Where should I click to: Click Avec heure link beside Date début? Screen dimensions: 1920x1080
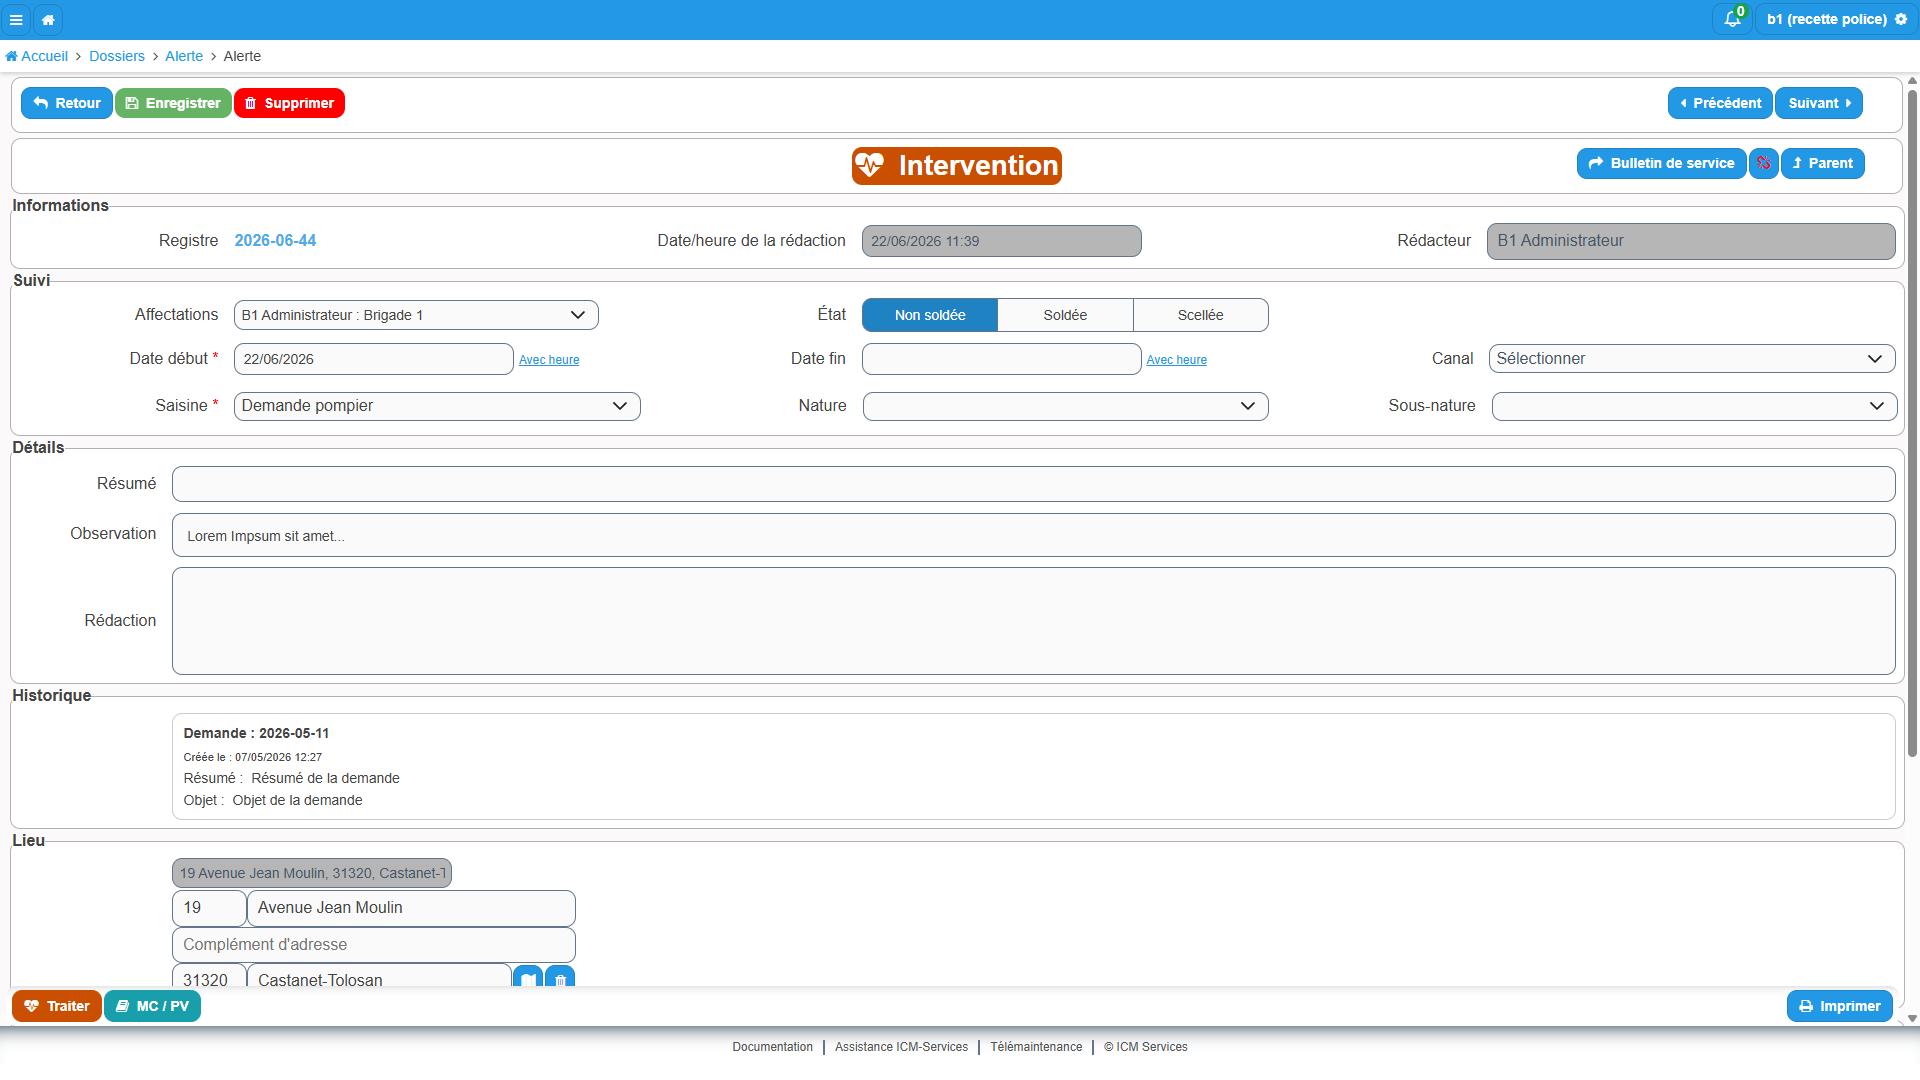549,360
